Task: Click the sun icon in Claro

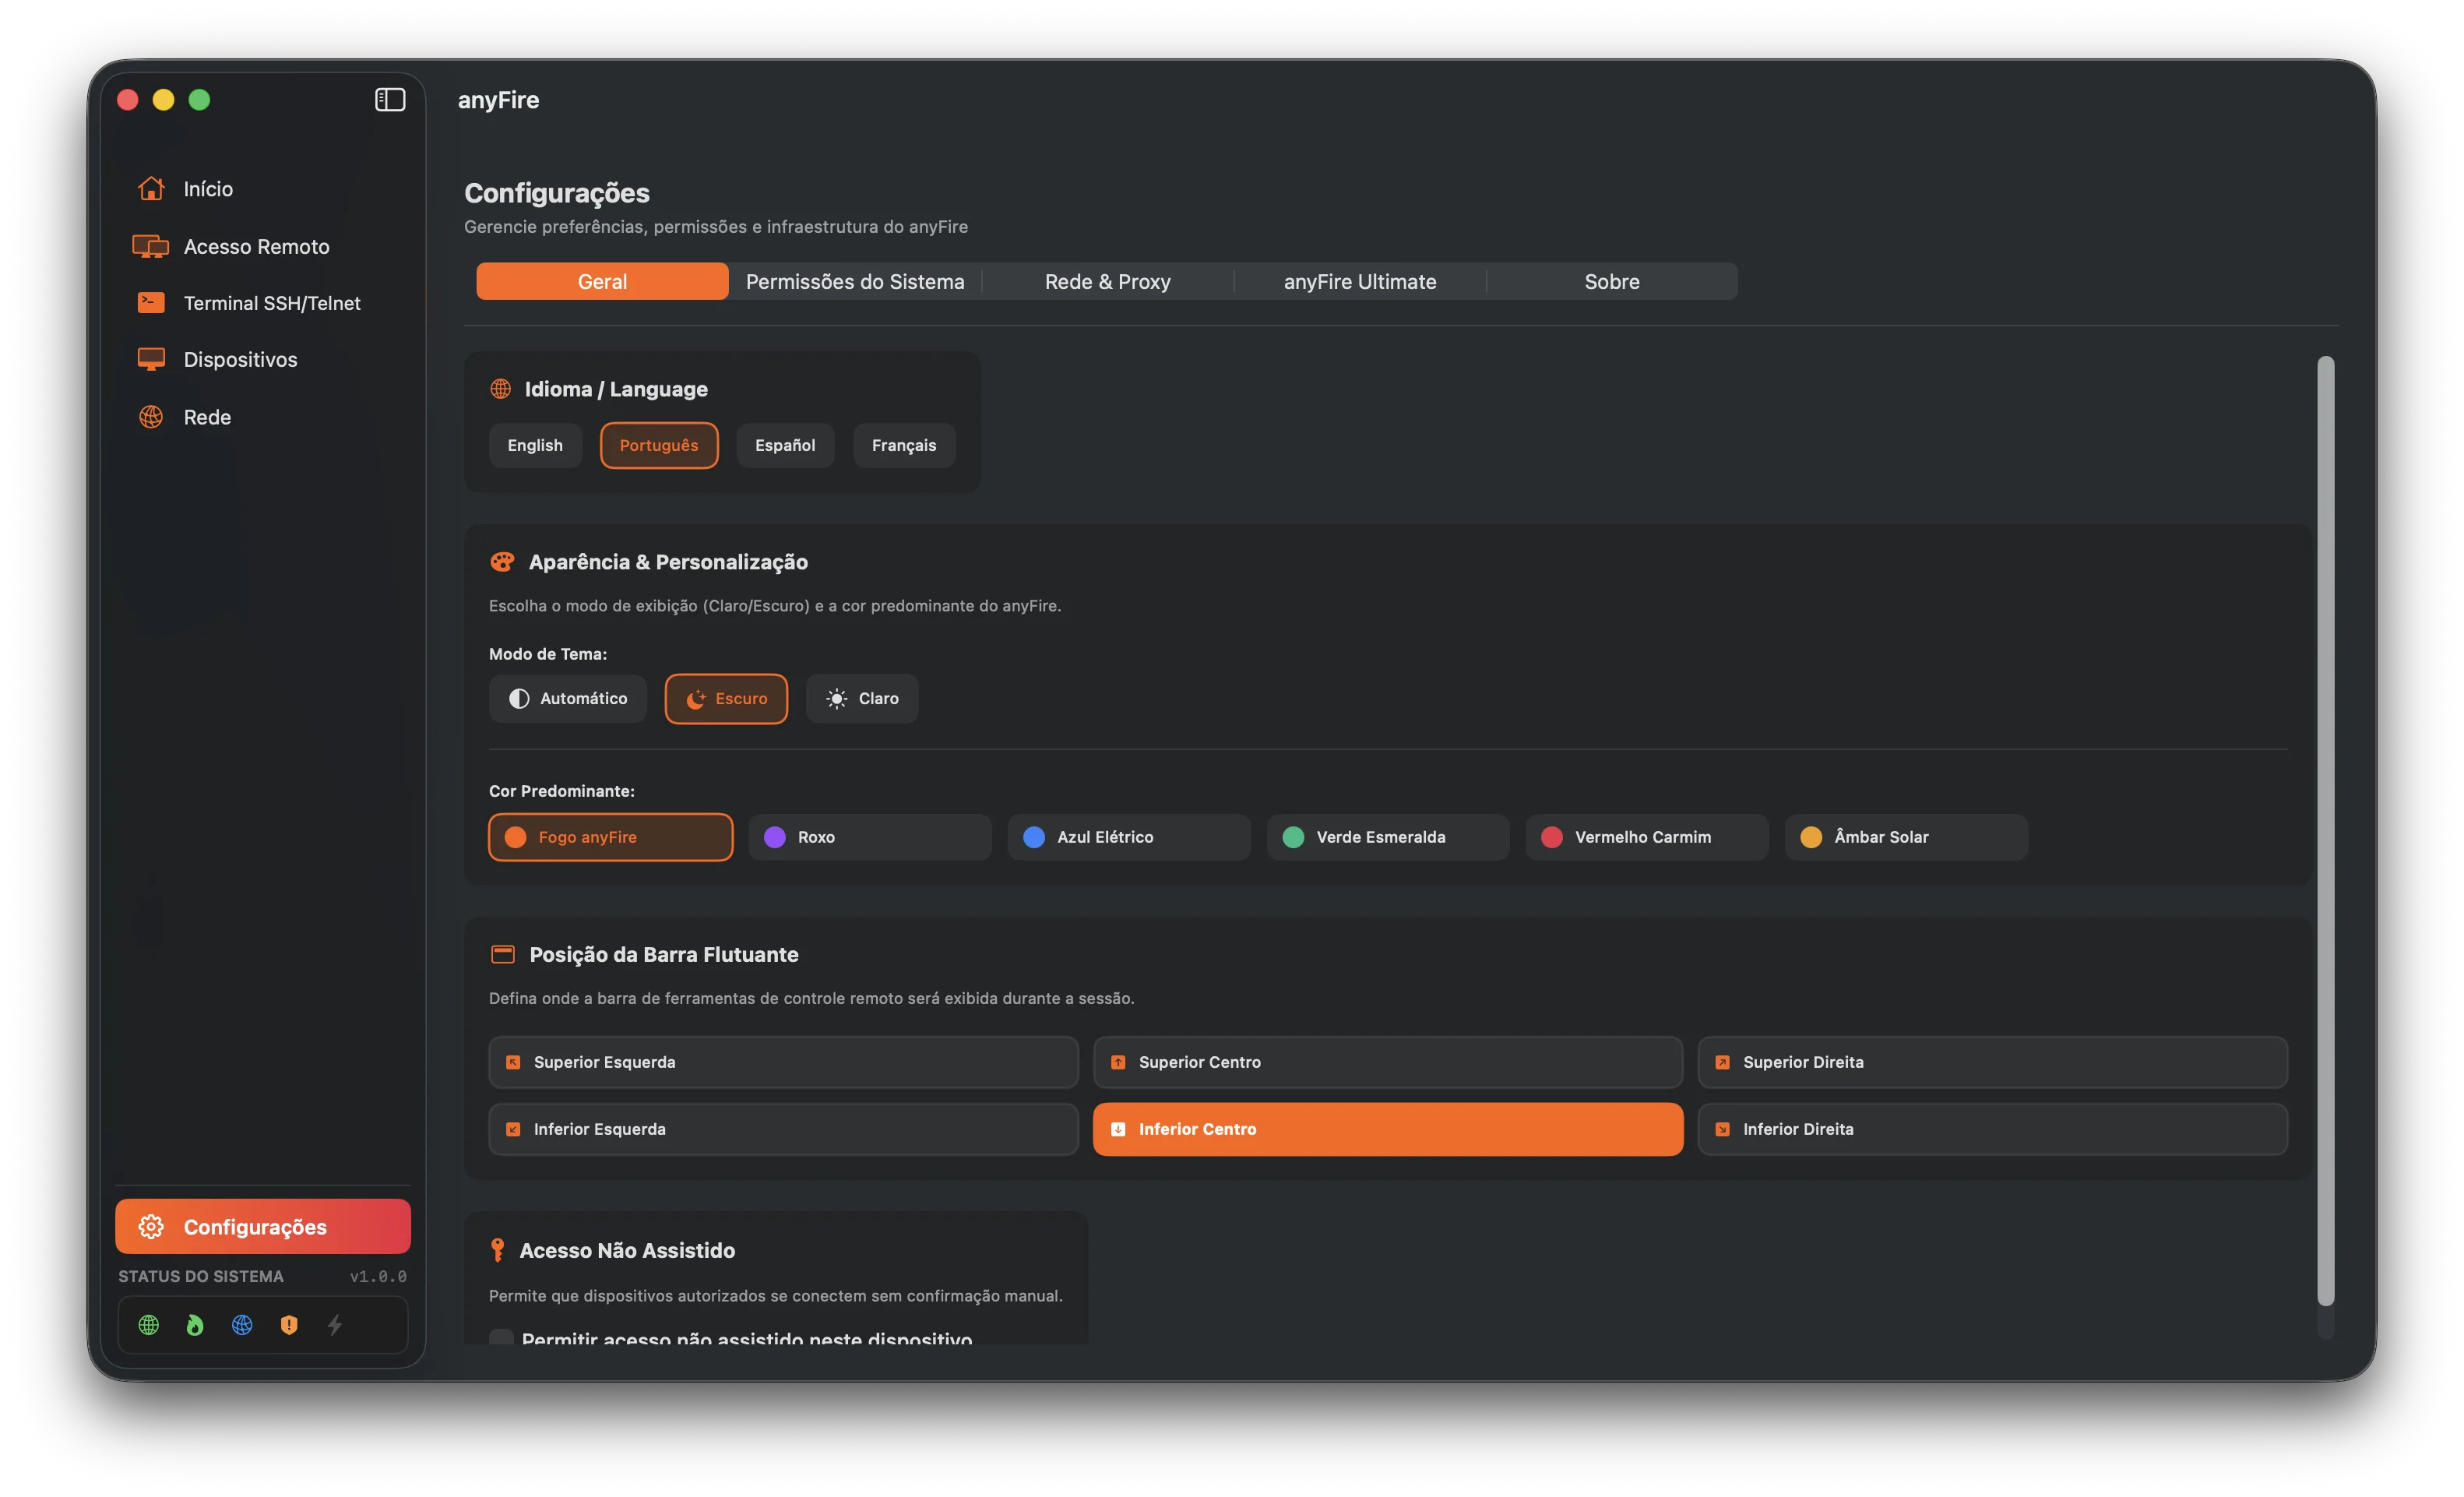Action: click(x=837, y=699)
